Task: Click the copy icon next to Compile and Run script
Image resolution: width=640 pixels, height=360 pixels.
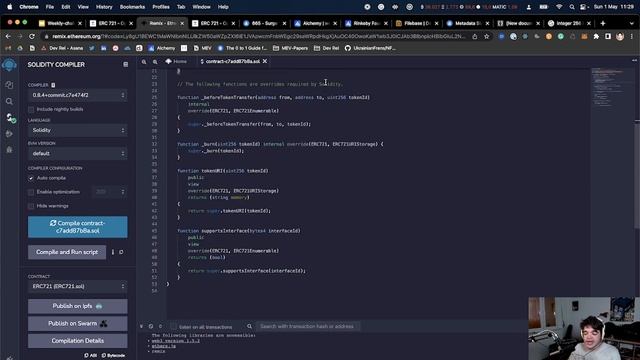Action: [x=121, y=252]
